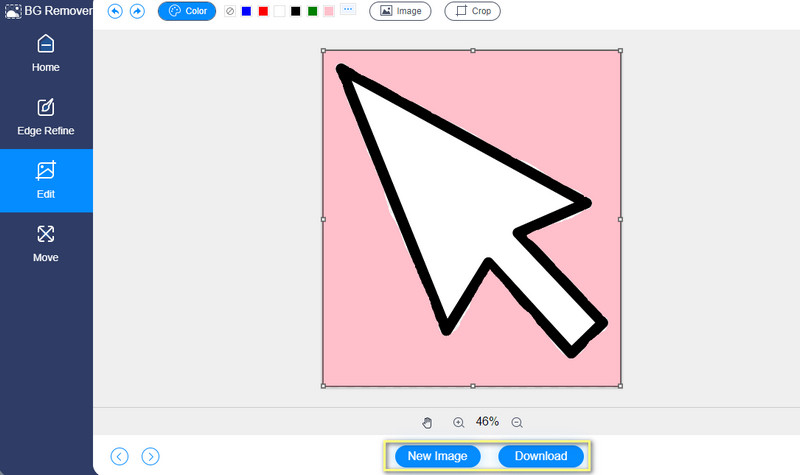Image resolution: width=800 pixels, height=475 pixels.
Task: Click the New Image button
Action: (x=438, y=456)
